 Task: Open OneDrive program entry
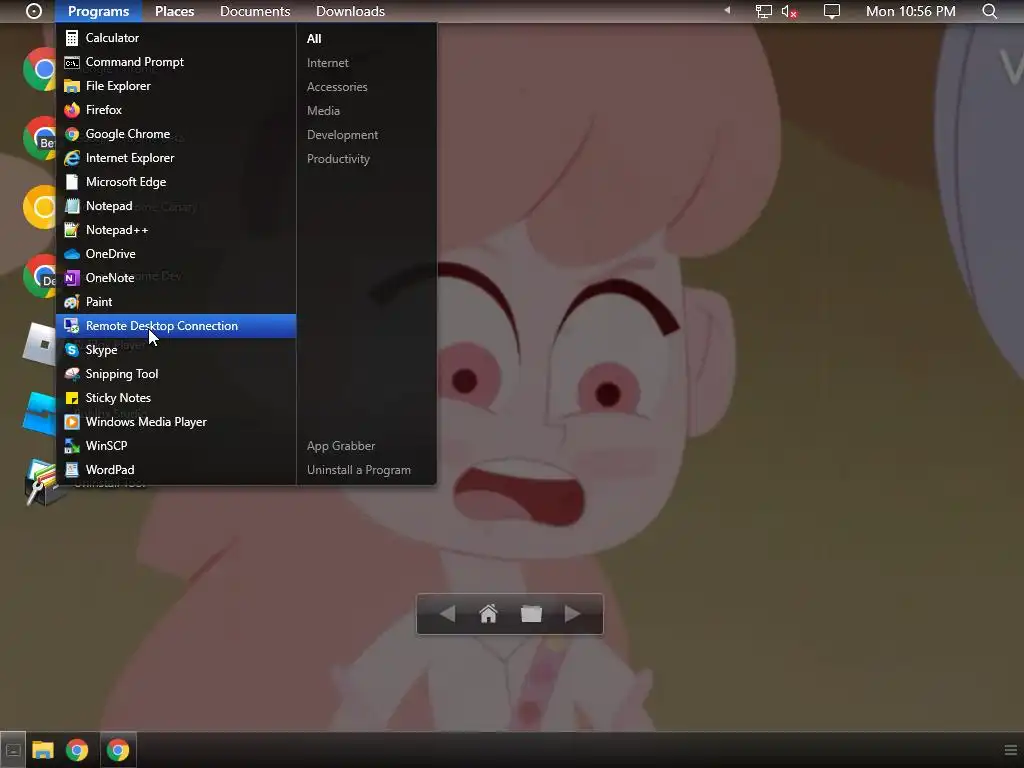point(176,254)
